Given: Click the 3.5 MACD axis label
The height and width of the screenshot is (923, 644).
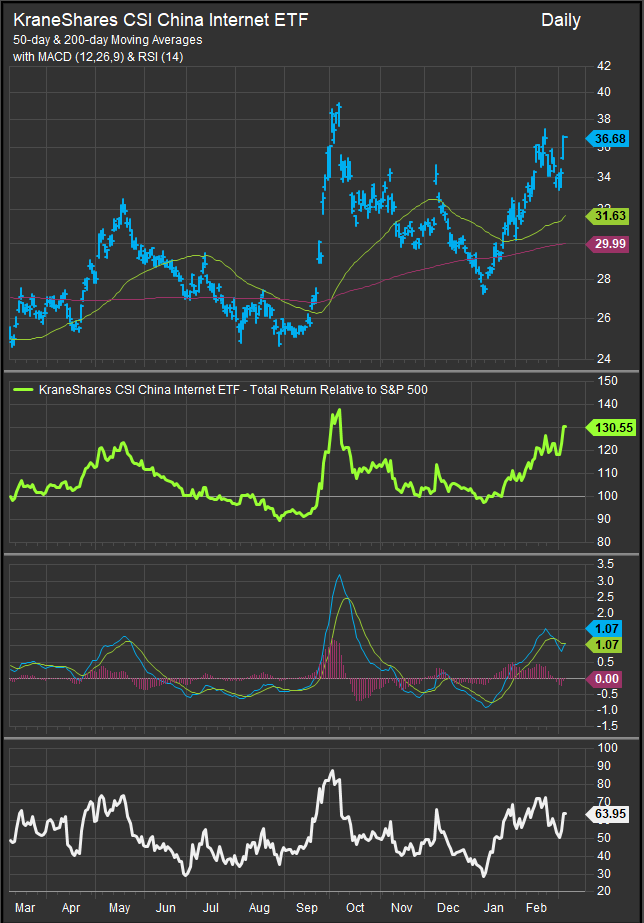Looking at the screenshot, I should [606, 564].
